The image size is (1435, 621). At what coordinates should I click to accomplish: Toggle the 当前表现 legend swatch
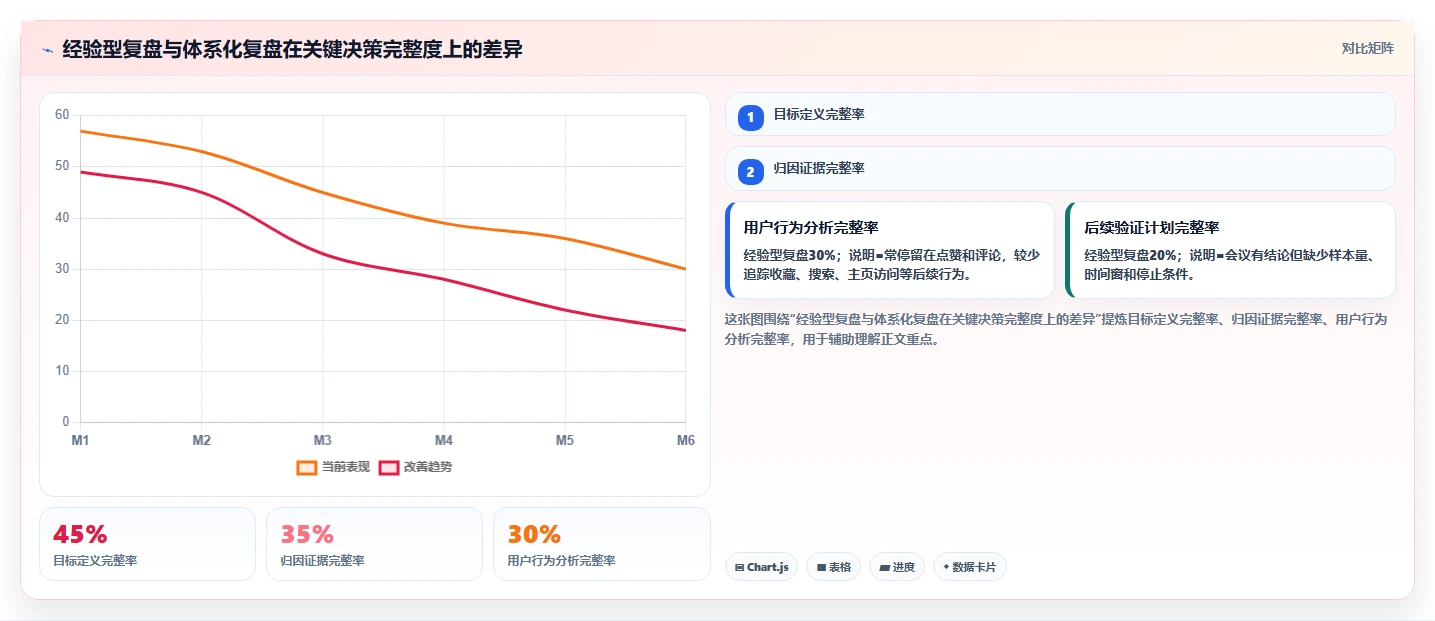[x=307, y=467]
